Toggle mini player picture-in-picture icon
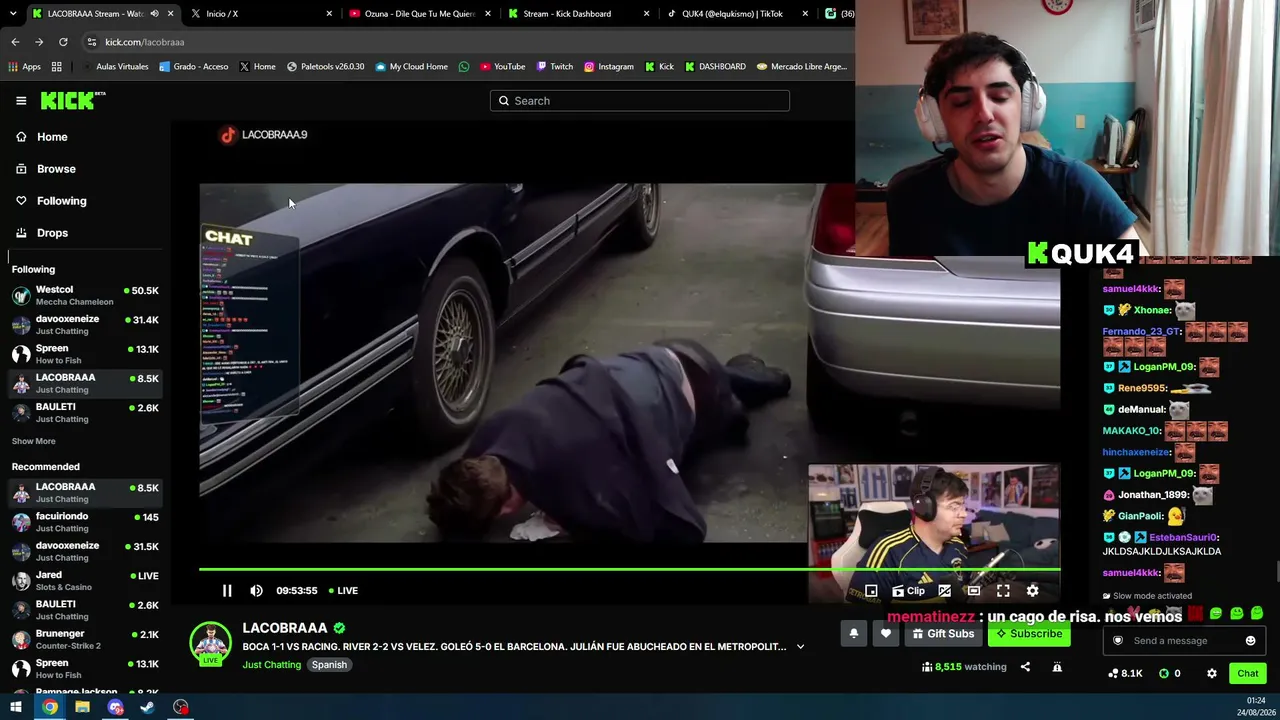 (871, 591)
